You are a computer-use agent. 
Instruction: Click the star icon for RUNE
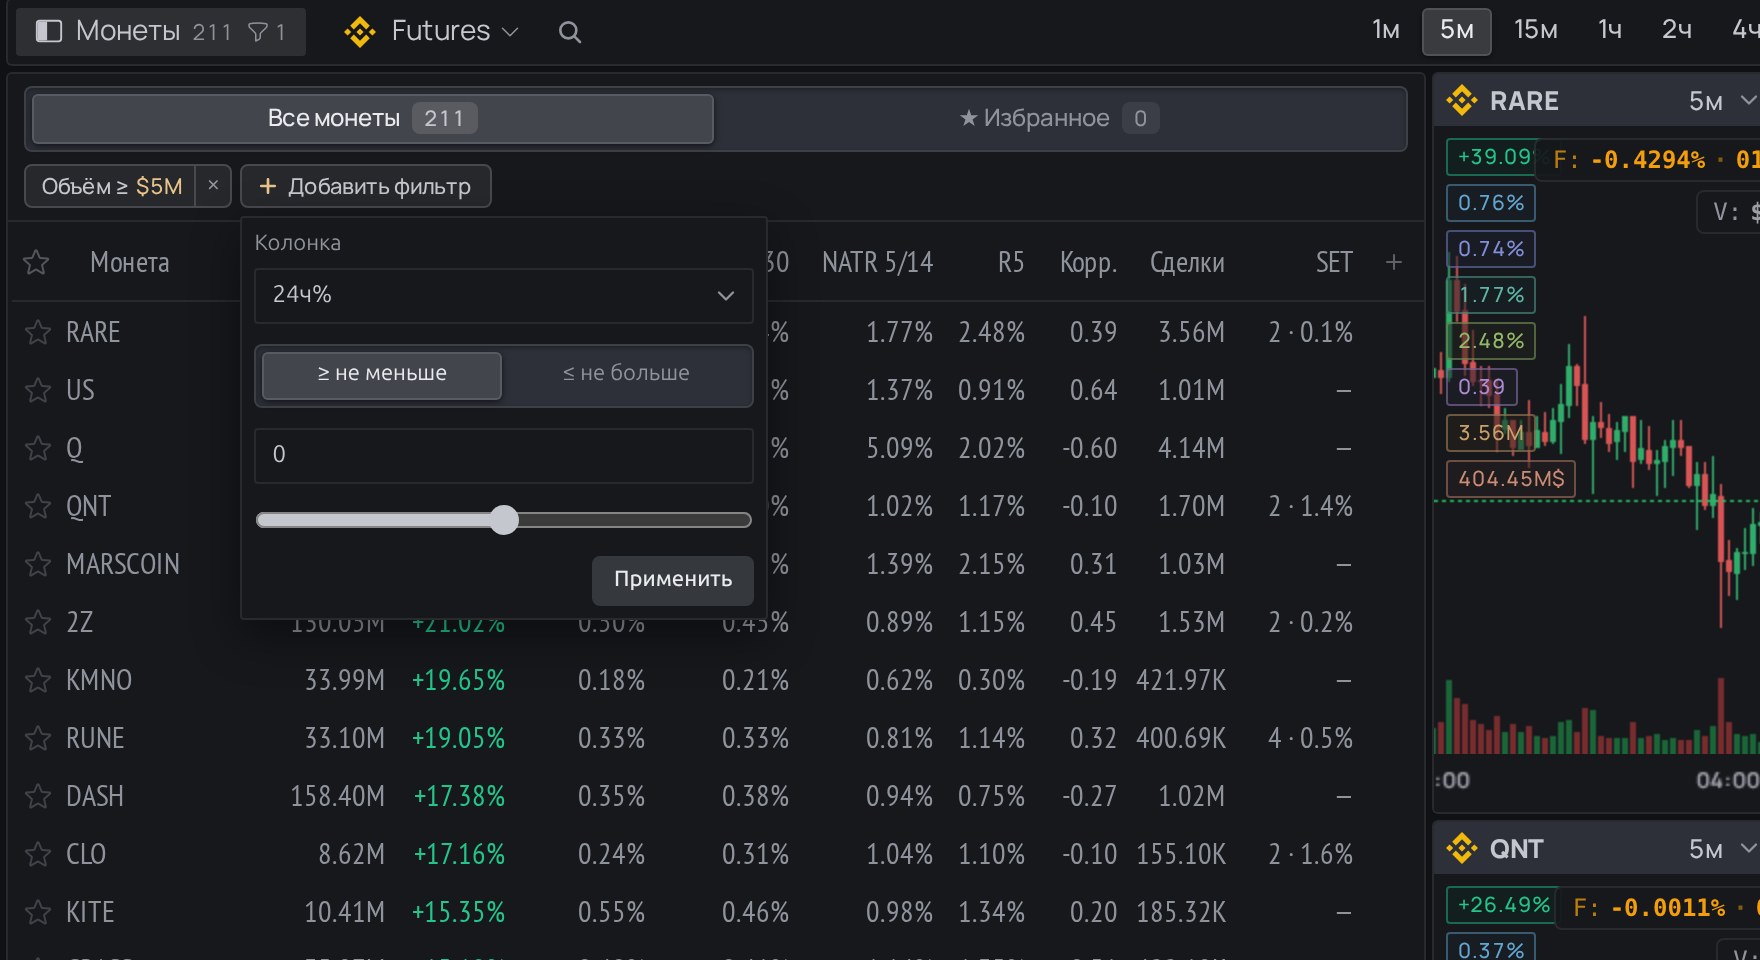point(38,738)
